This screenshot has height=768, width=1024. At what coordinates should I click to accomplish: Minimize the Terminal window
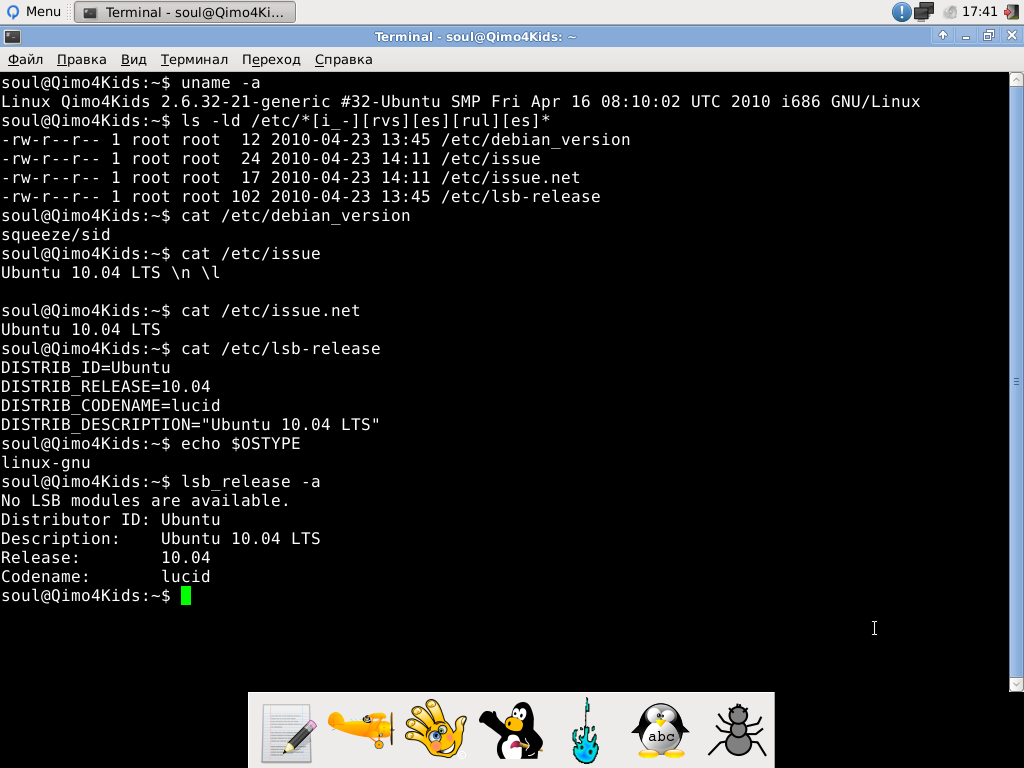[x=966, y=36]
